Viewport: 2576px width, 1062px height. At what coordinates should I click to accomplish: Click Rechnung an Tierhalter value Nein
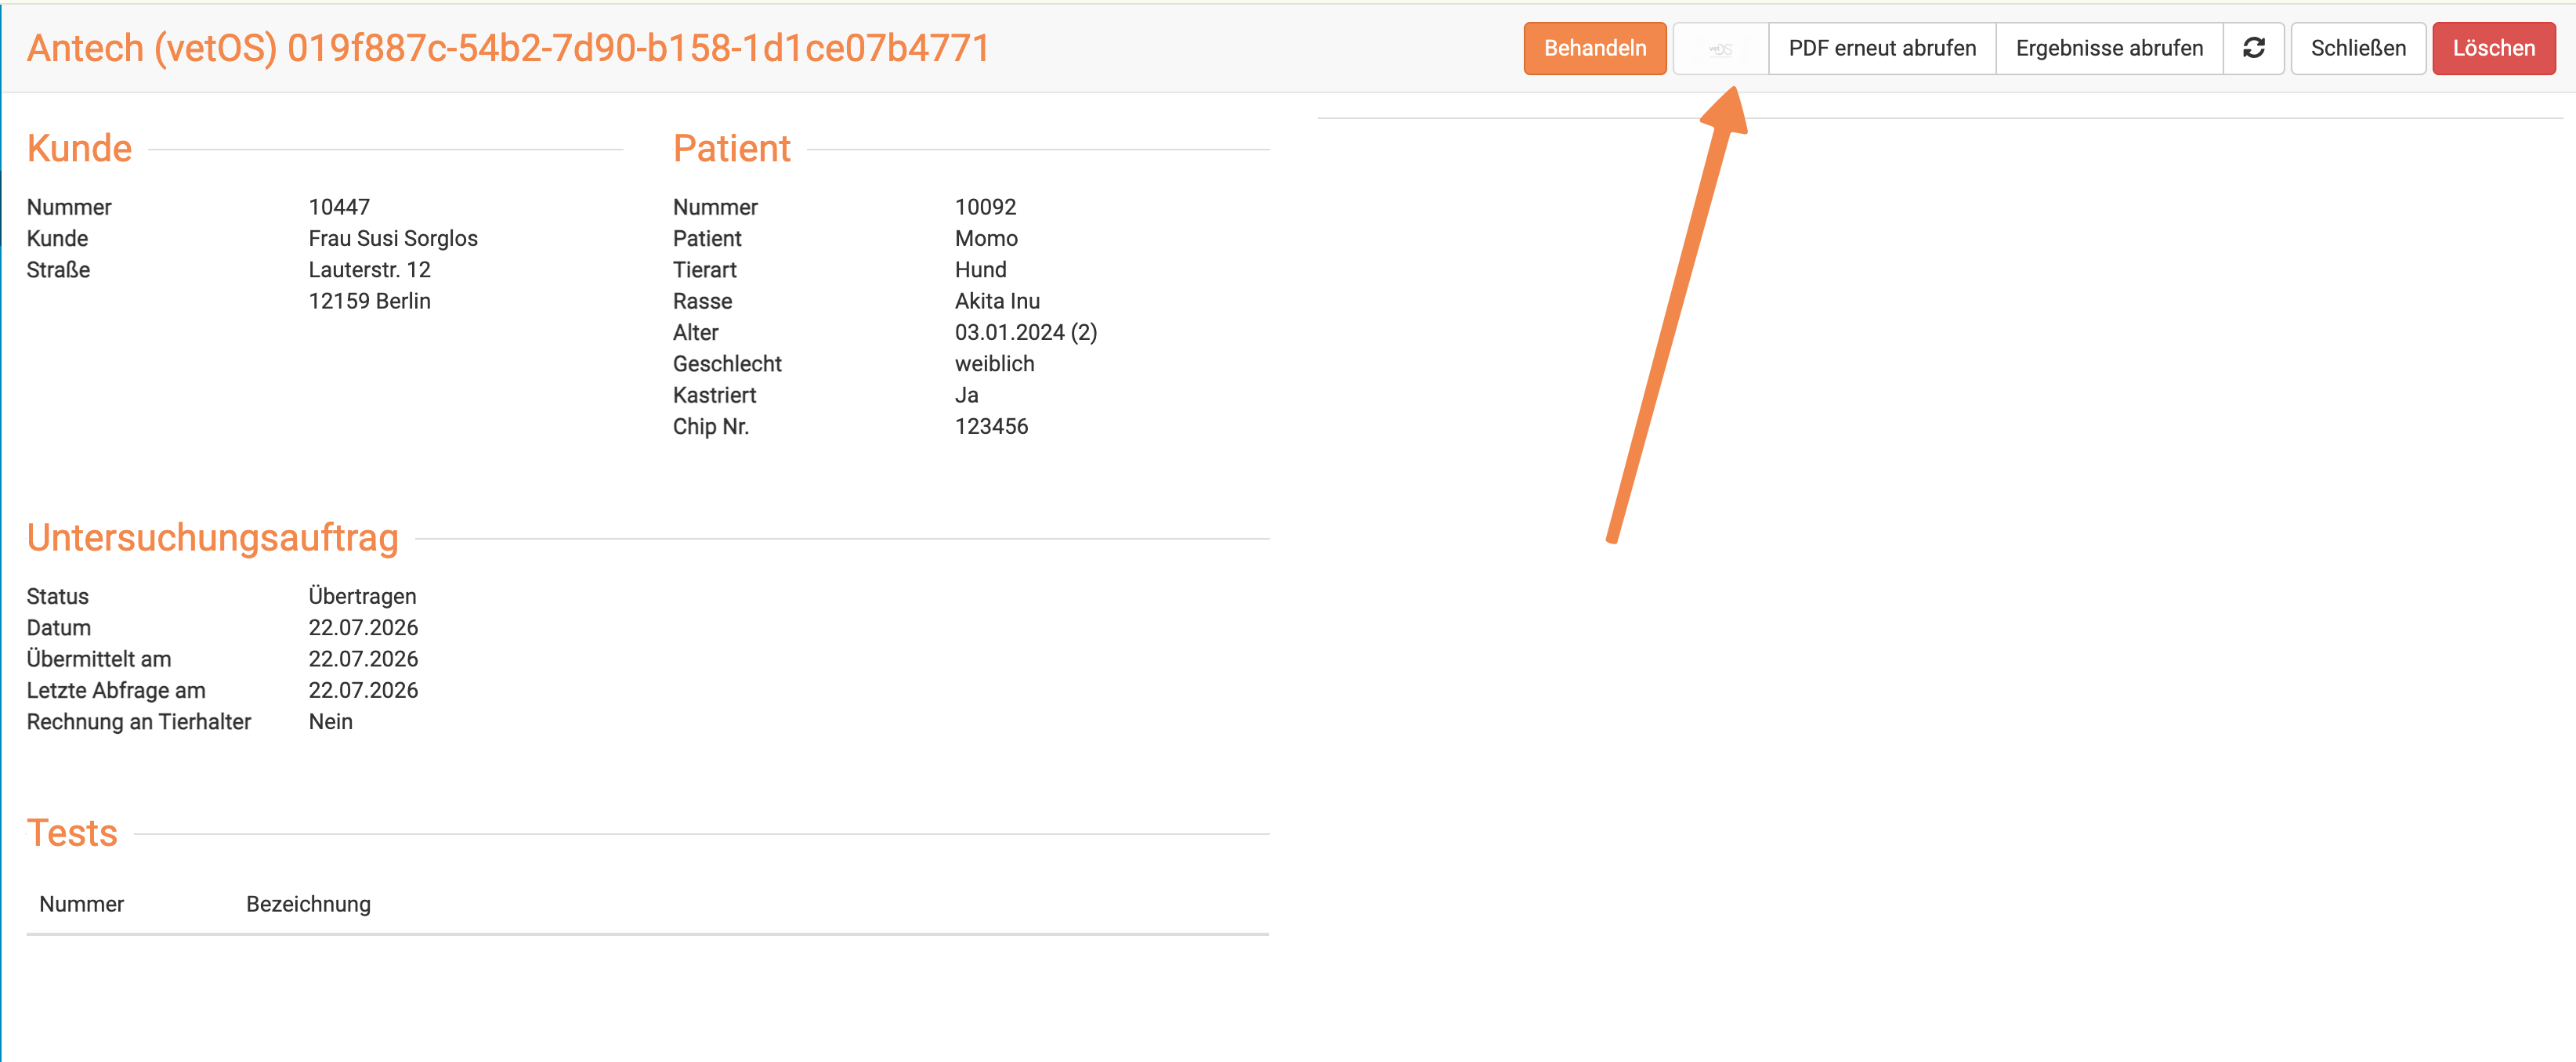click(330, 721)
